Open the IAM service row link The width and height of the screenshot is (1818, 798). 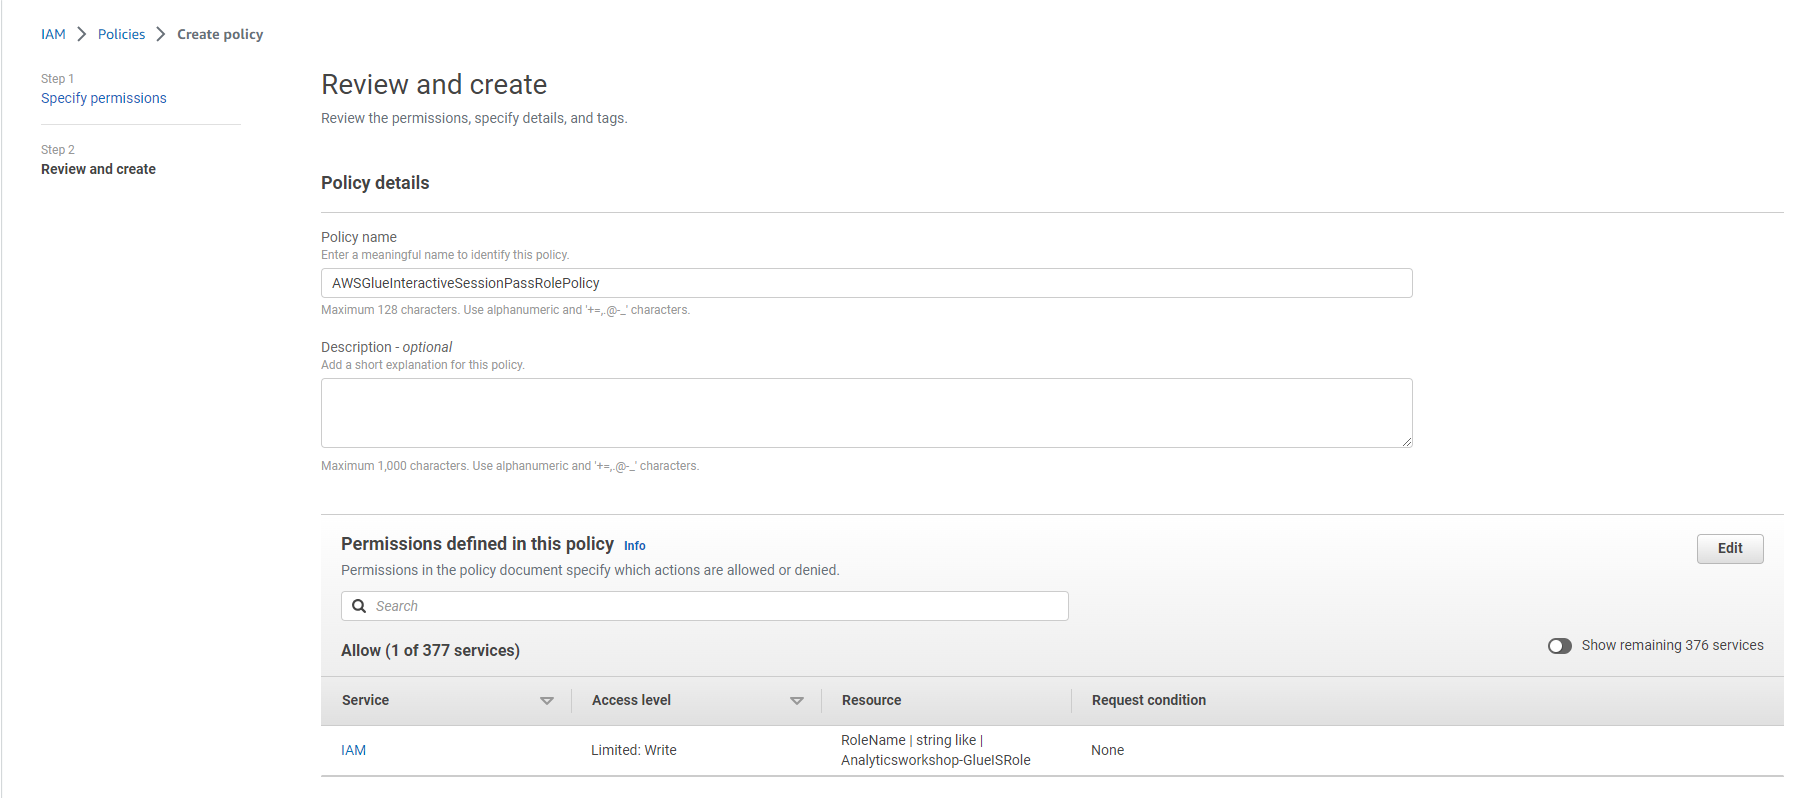point(353,750)
